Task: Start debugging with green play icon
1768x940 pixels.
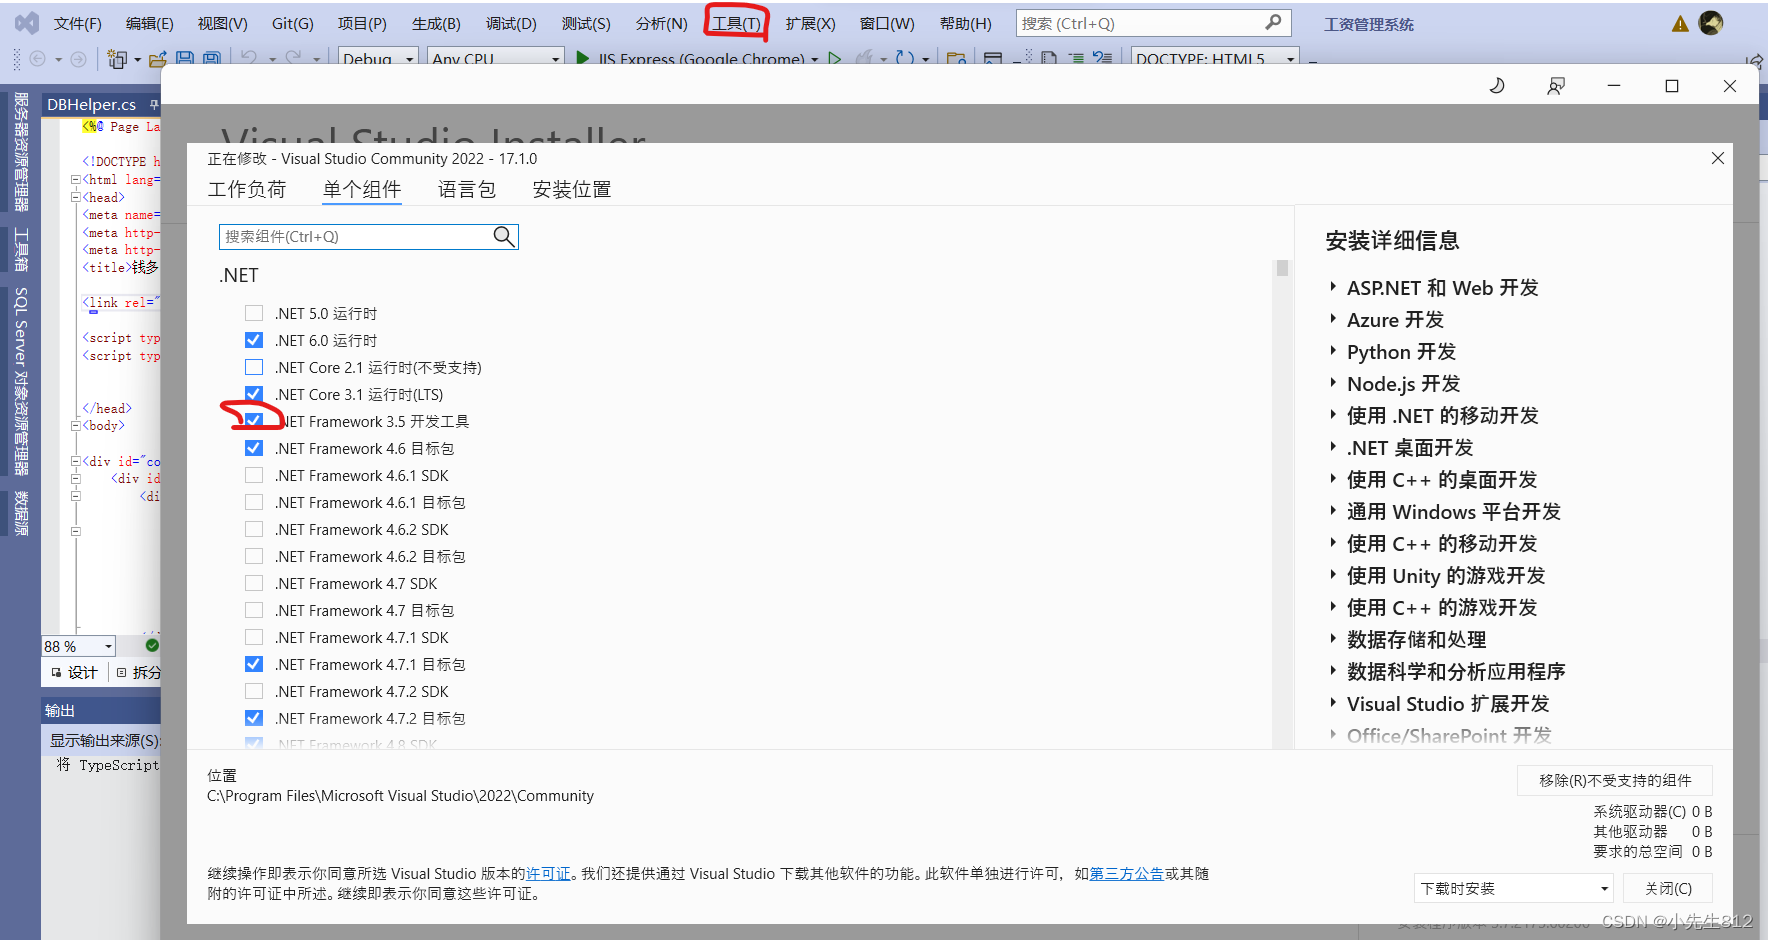Action: [x=583, y=59]
